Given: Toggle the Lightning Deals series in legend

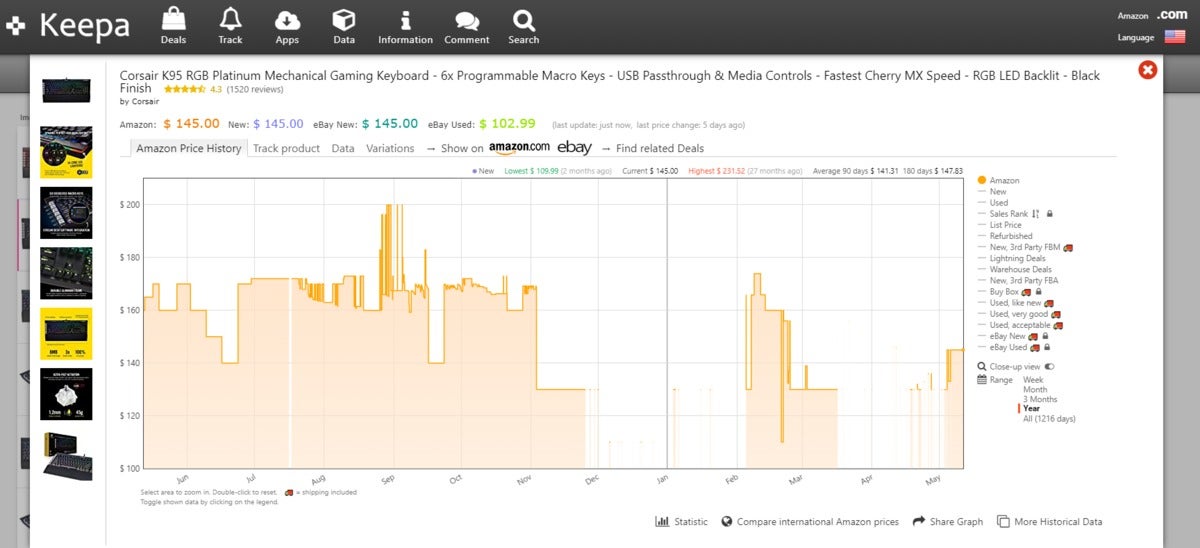Looking at the screenshot, I should [1018, 258].
